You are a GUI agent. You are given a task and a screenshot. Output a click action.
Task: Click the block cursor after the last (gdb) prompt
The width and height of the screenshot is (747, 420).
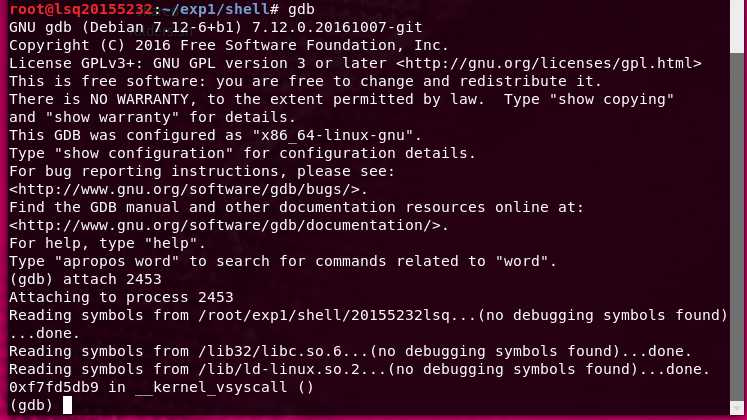[x=67, y=405]
